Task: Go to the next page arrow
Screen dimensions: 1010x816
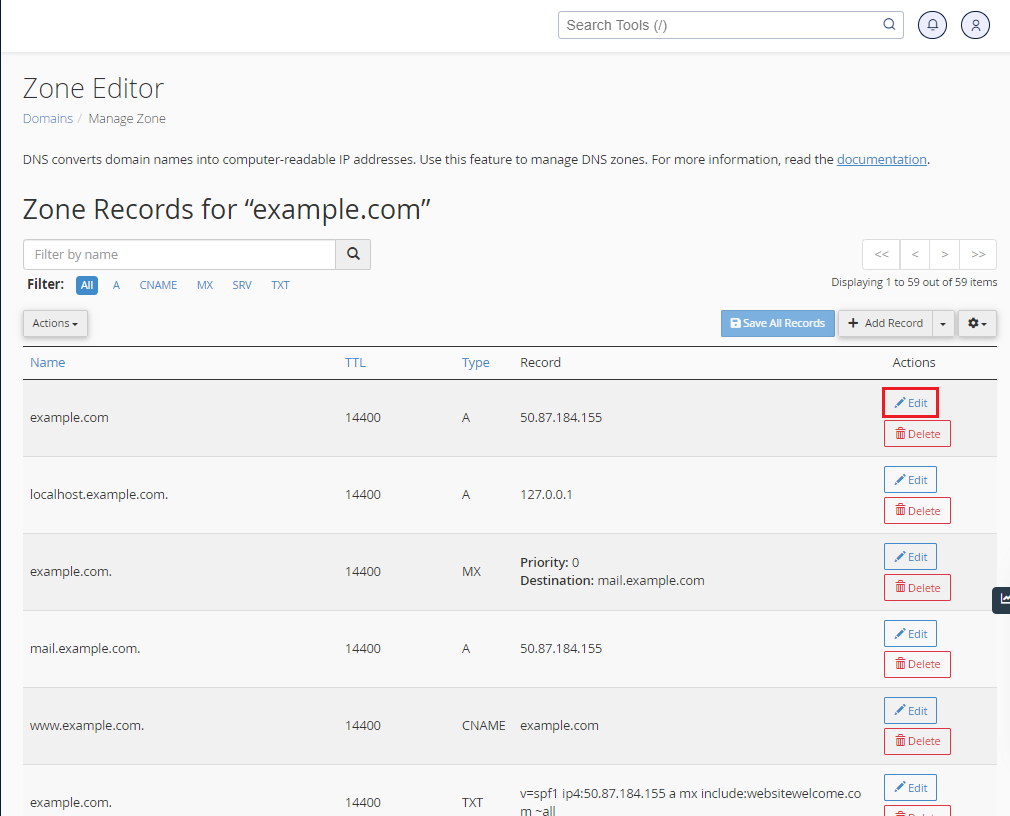Action: pos(944,254)
